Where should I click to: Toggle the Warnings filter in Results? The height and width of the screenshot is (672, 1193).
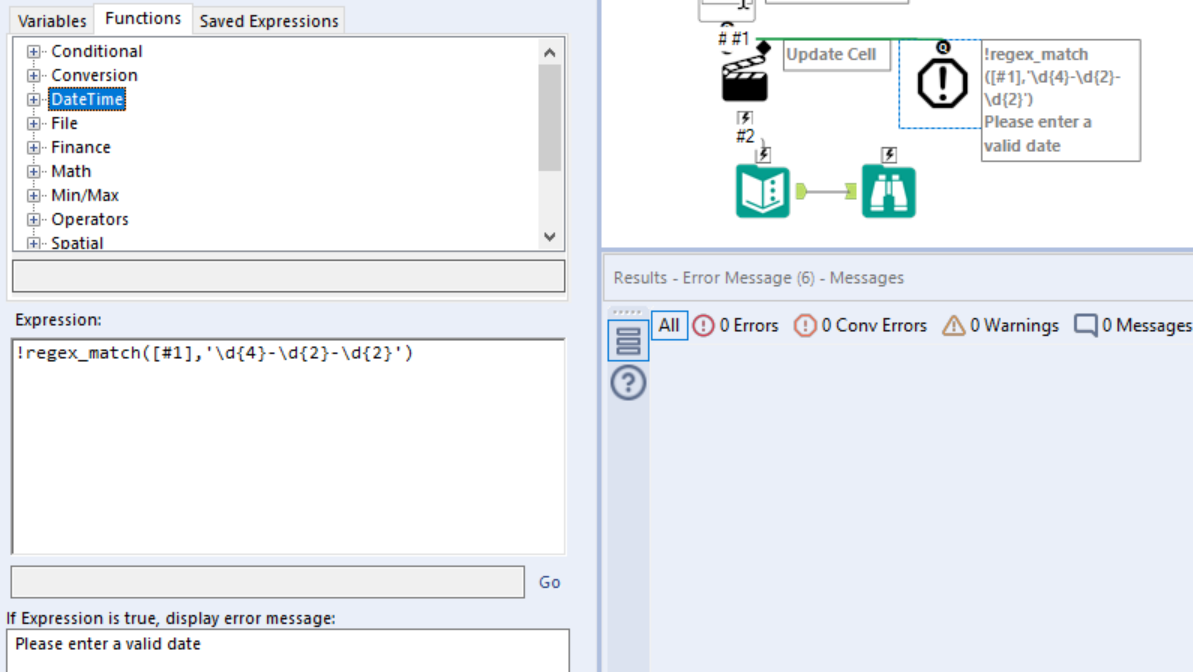click(1004, 325)
